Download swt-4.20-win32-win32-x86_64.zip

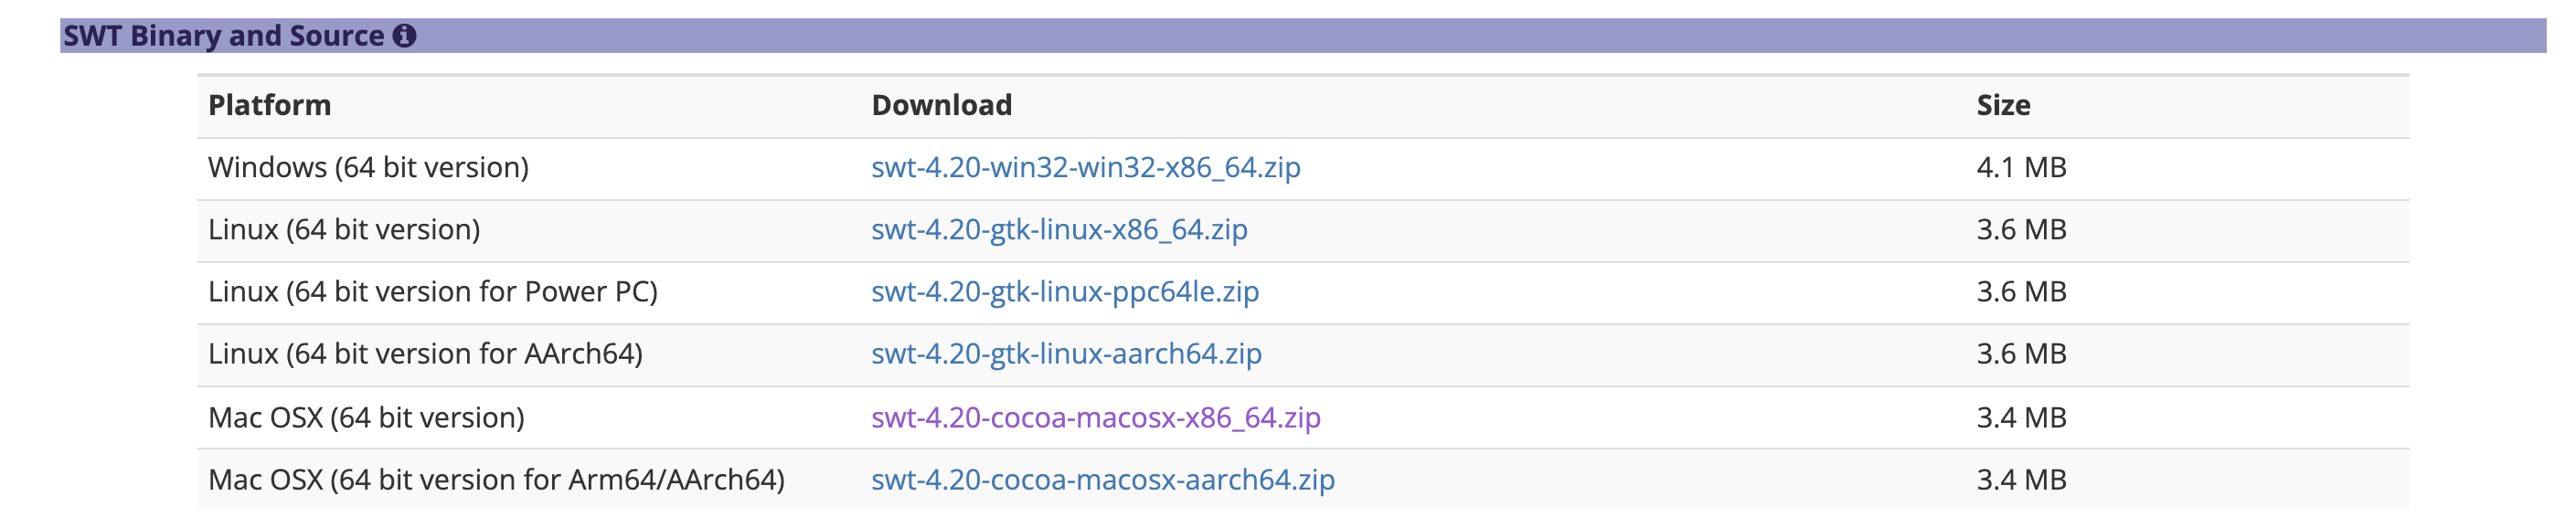pos(1085,167)
